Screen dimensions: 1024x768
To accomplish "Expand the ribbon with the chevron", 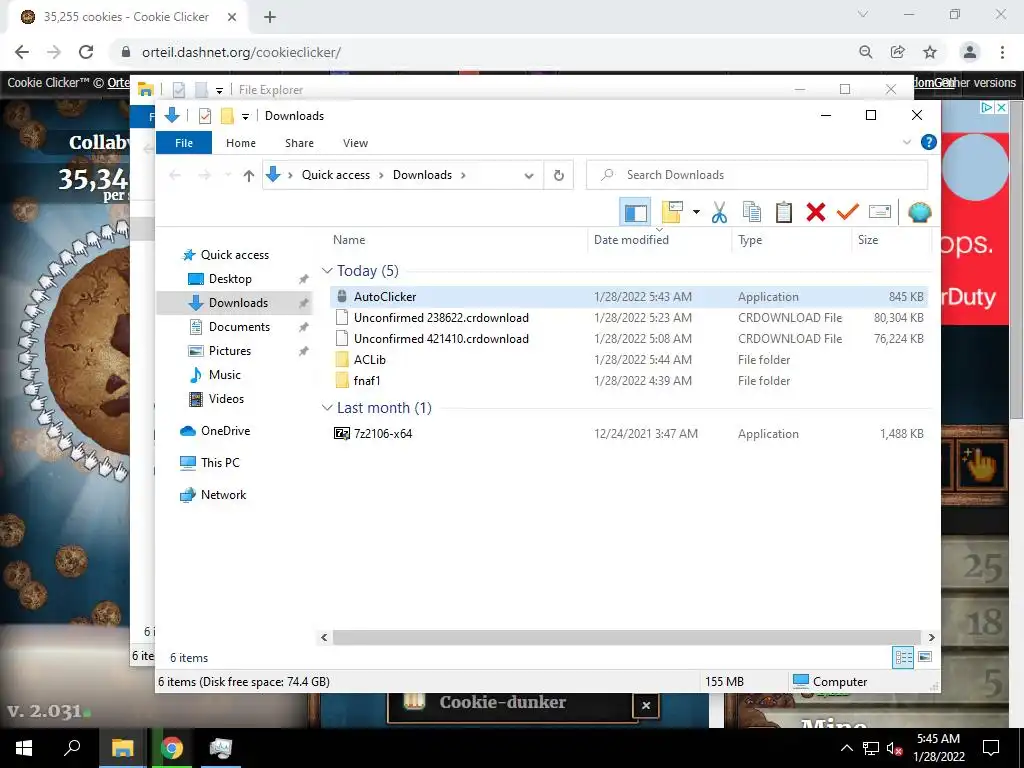I will [906, 142].
